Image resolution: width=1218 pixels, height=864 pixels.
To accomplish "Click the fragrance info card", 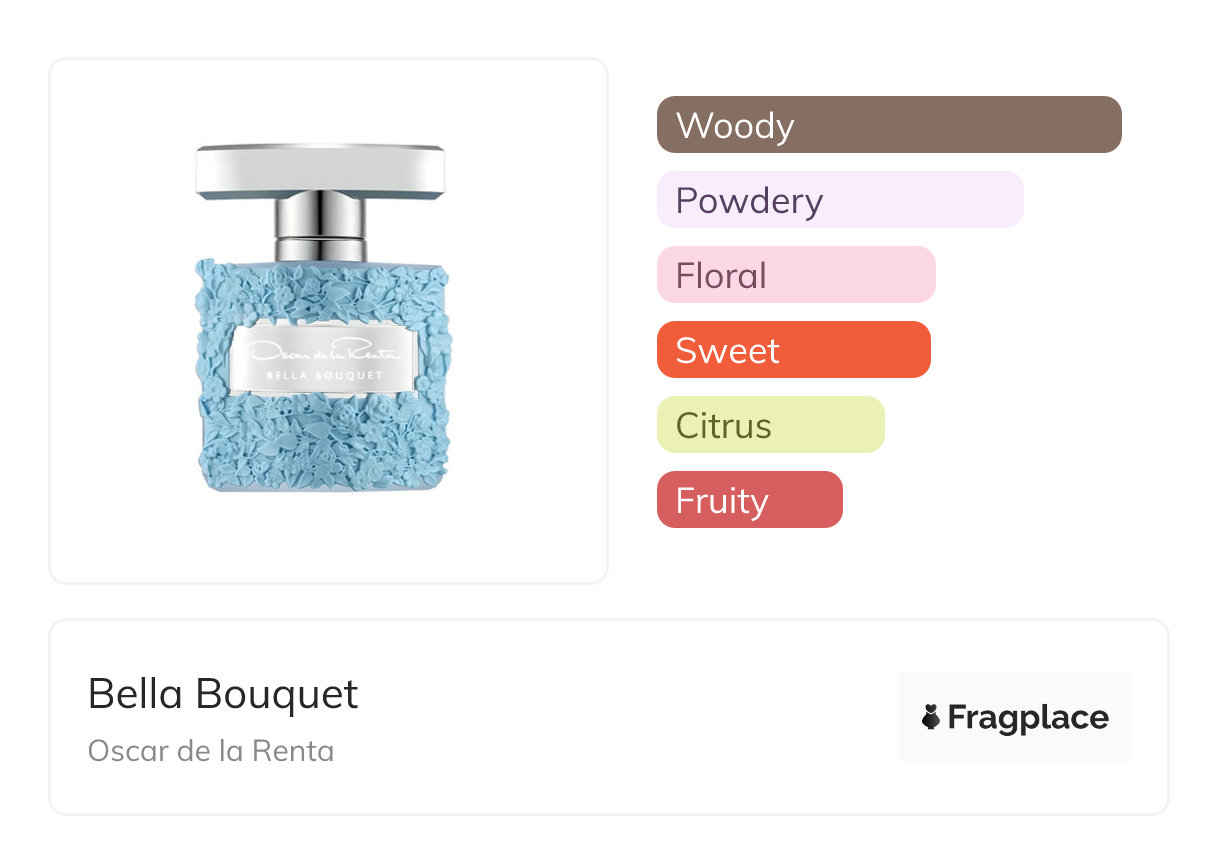I will pos(609,717).
